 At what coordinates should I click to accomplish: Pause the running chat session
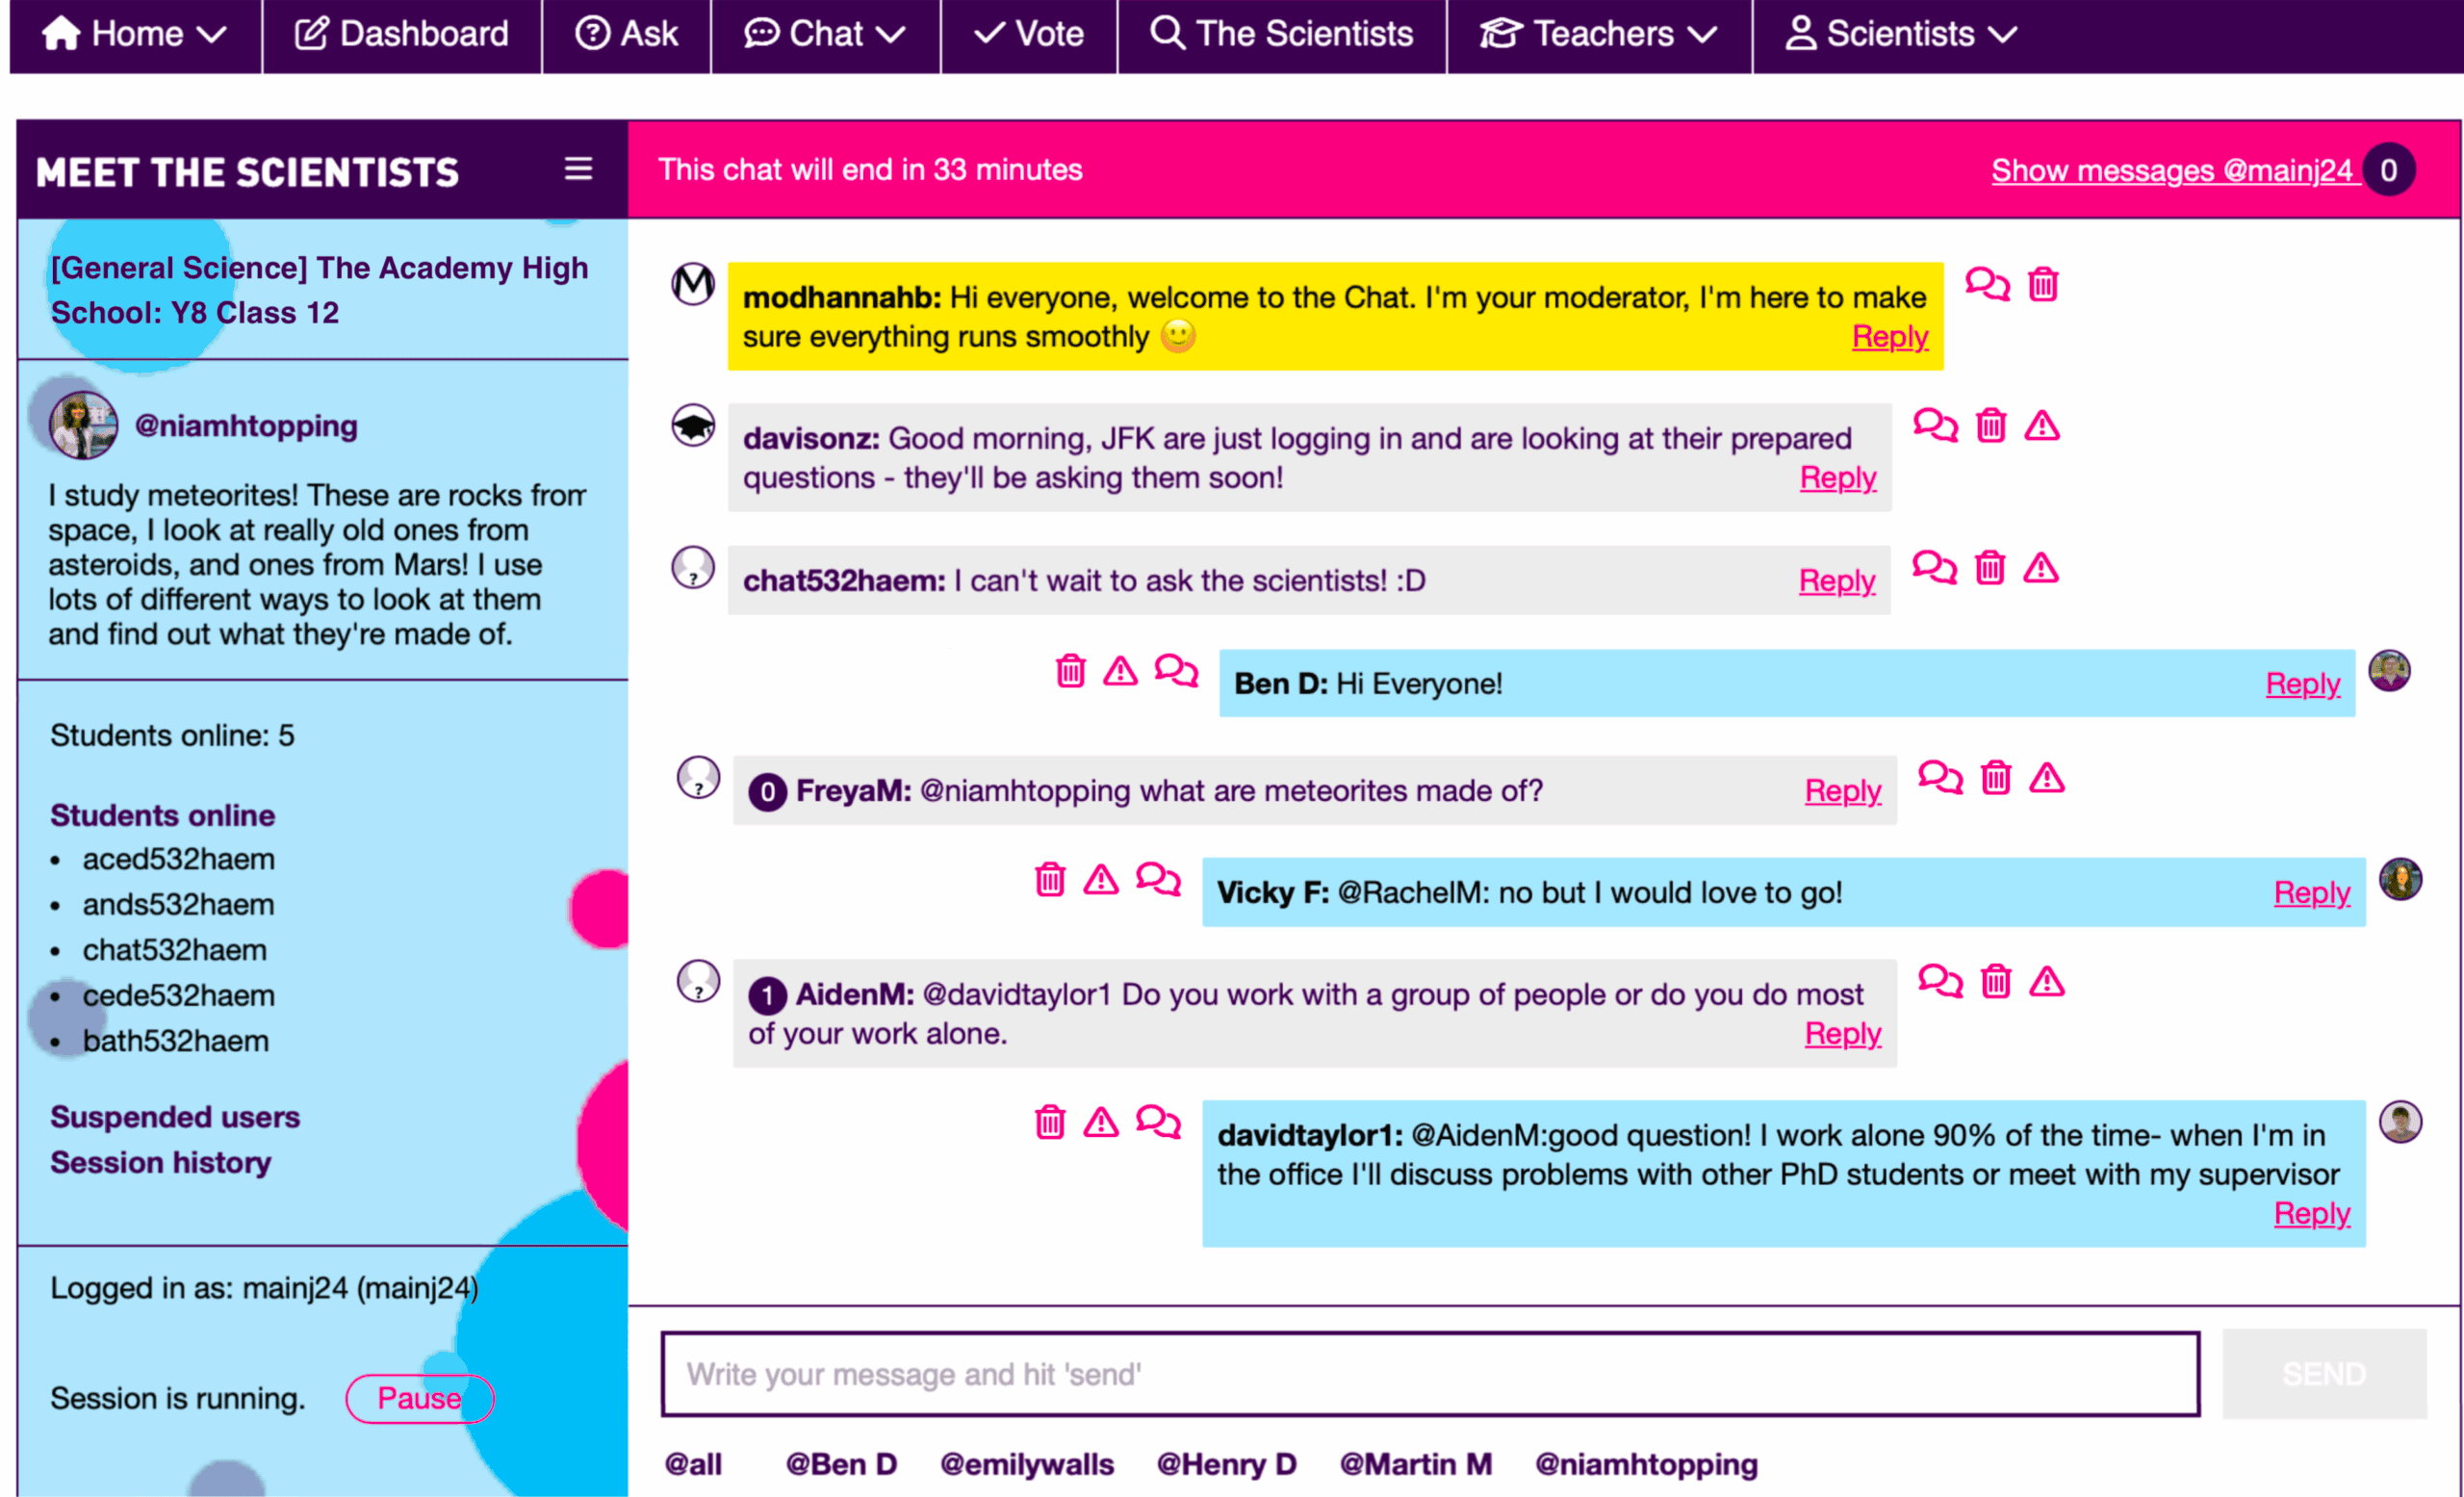point(419,1397)
